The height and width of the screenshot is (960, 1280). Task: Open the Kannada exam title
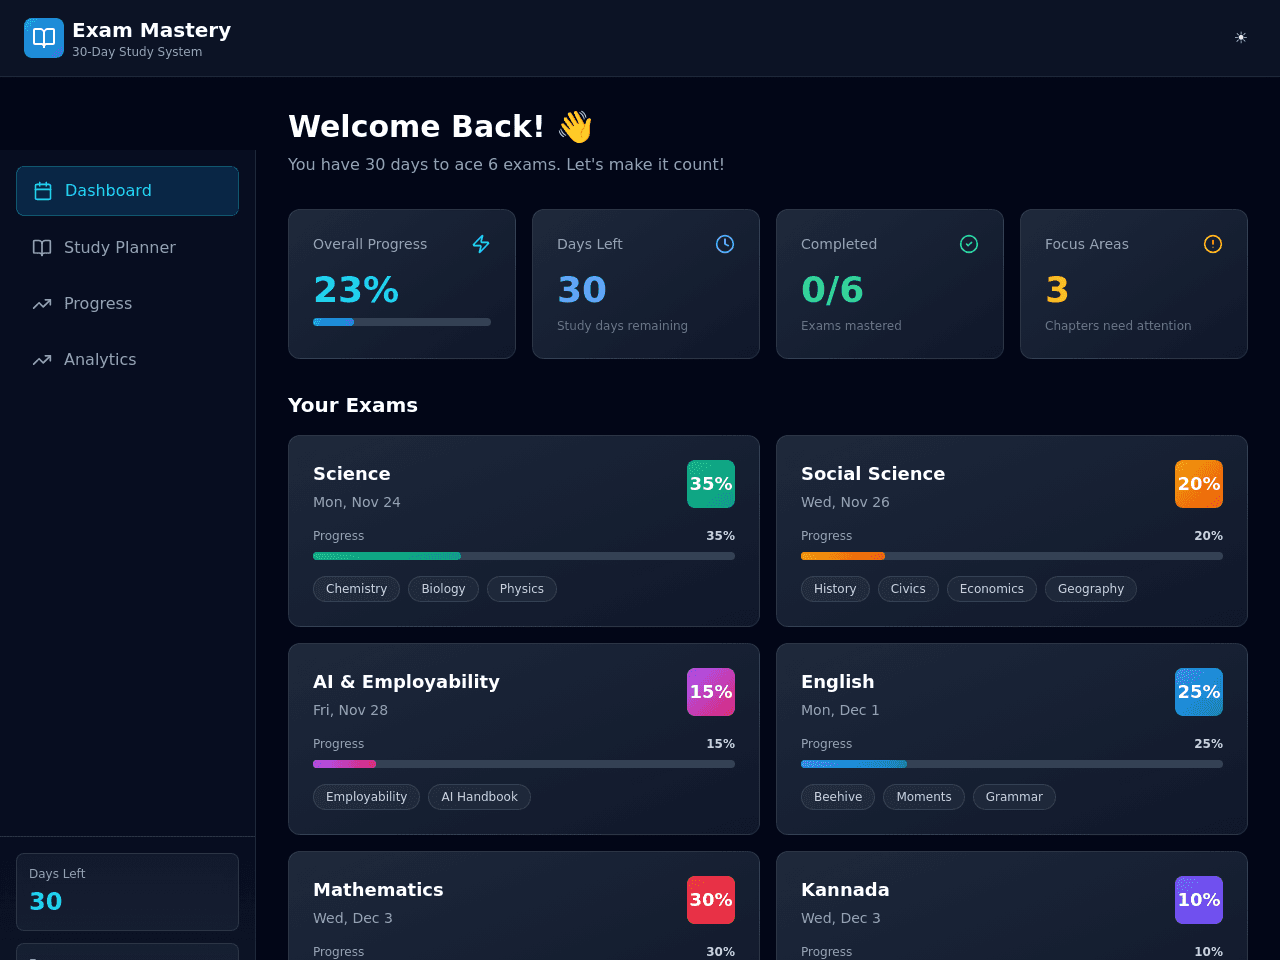[x=845, y=890]
